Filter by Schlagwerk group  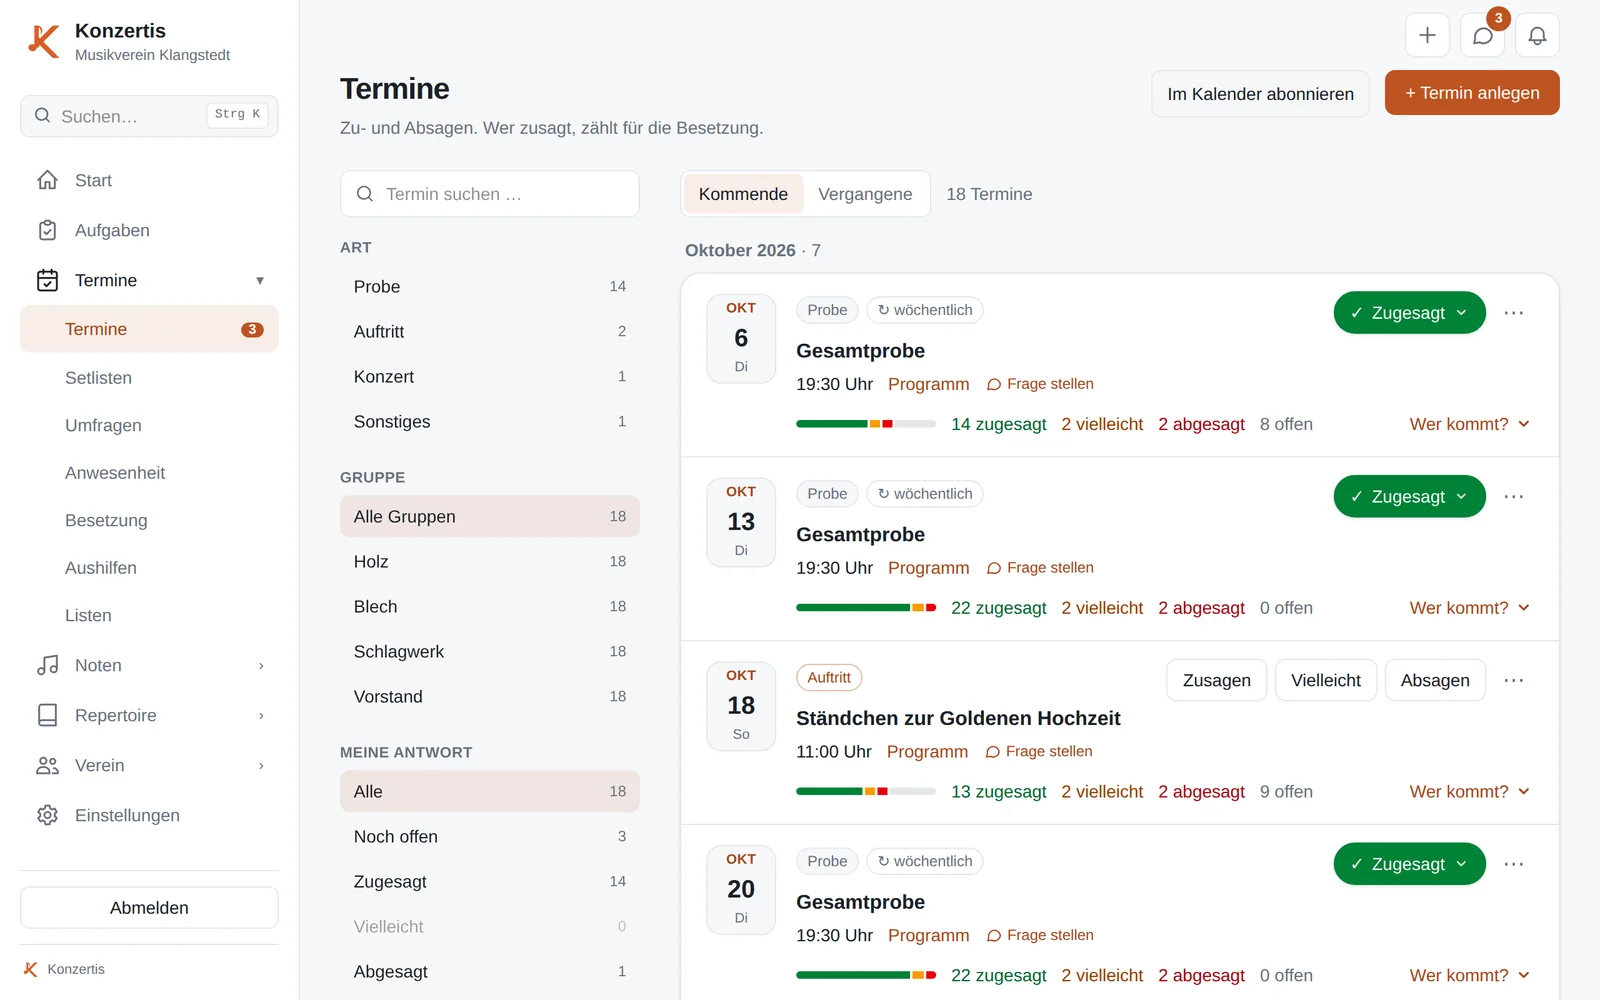tap(489, 652)
